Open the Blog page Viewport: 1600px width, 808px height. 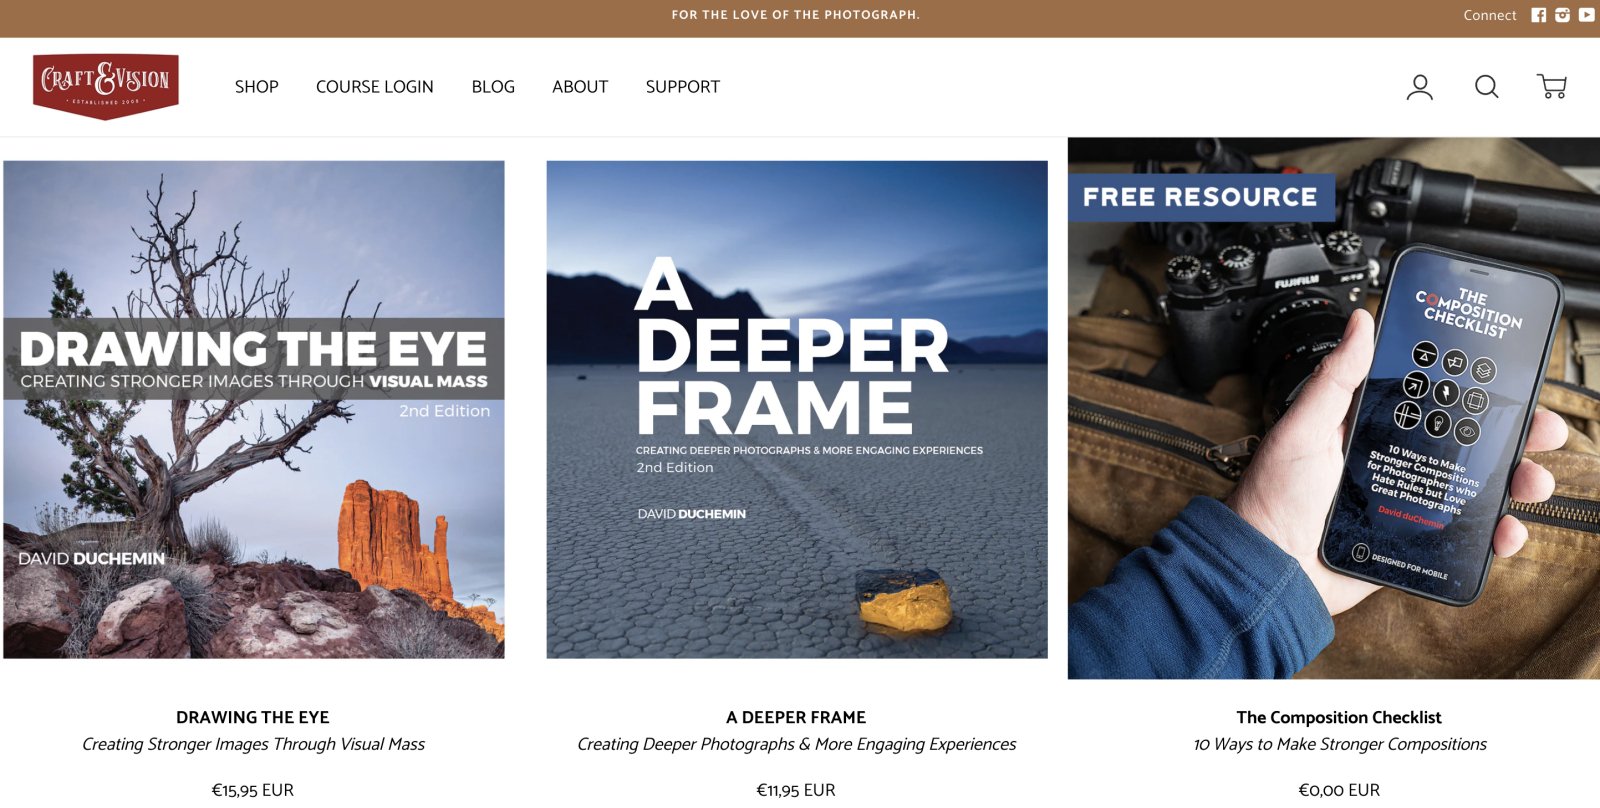pos(493,87)
